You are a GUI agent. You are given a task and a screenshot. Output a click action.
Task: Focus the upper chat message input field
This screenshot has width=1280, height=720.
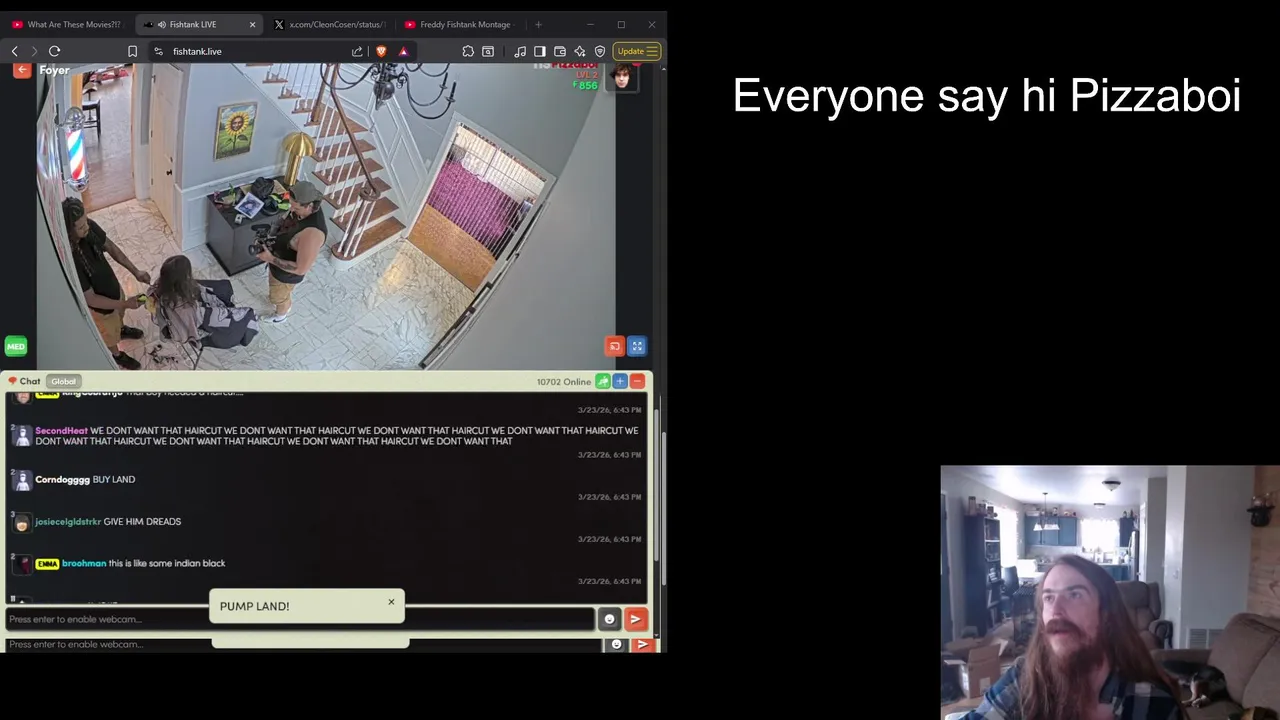click(300, 619)
